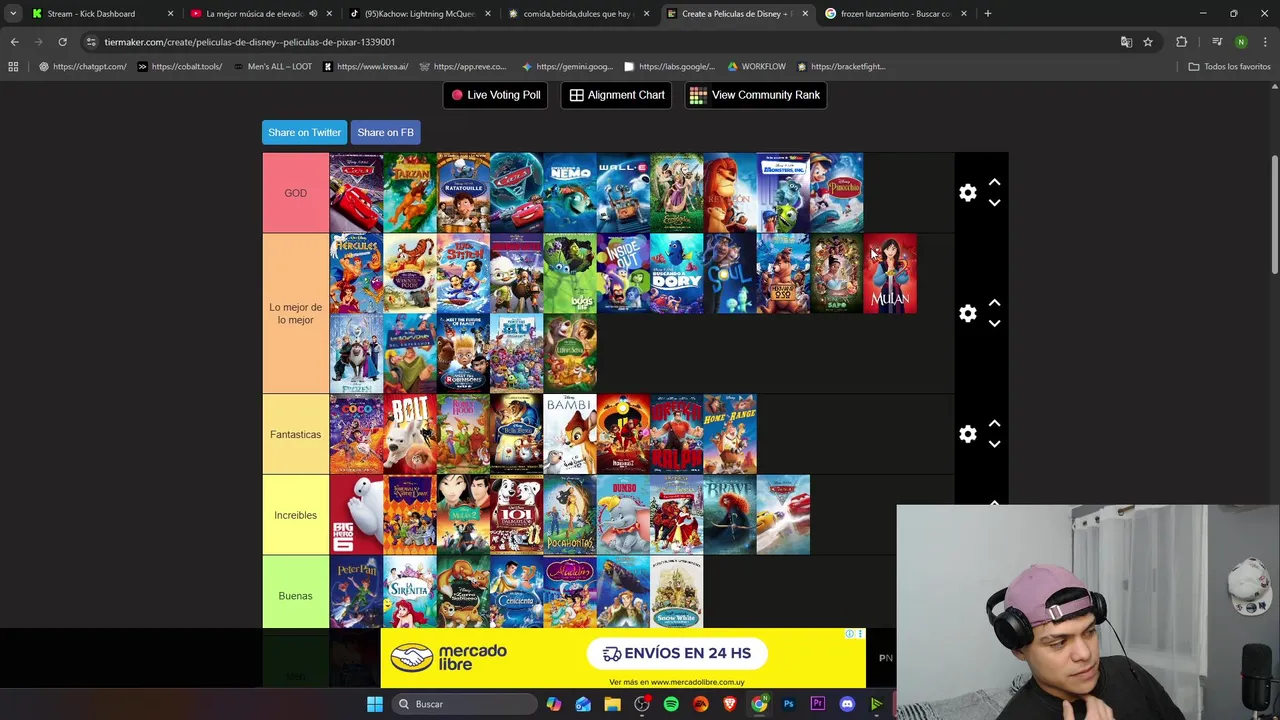Mute the YouTube tab audio icon
This screenshot has width=1280, height=720.
[313, 14]
